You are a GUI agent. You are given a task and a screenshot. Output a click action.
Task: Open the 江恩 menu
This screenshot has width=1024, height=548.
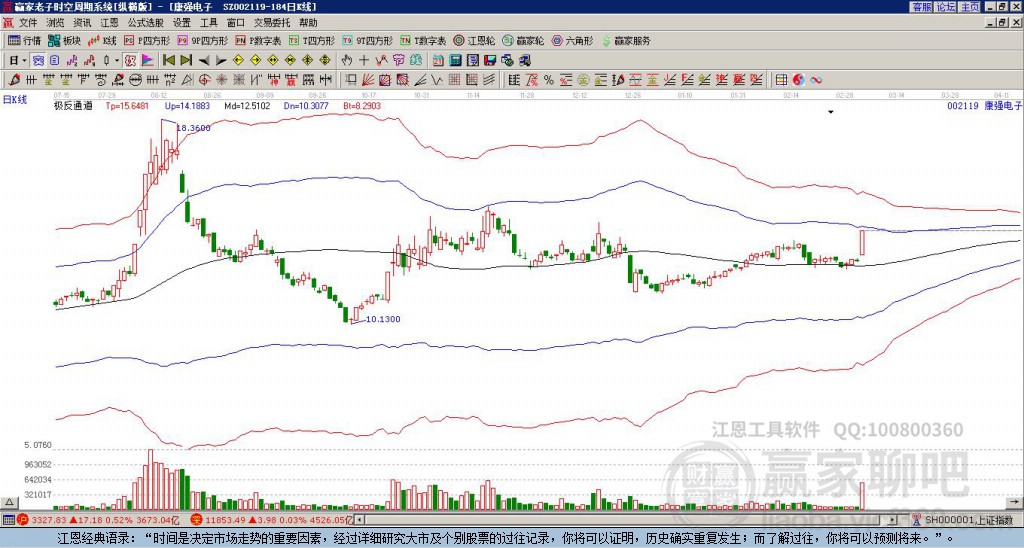point(110,23)
